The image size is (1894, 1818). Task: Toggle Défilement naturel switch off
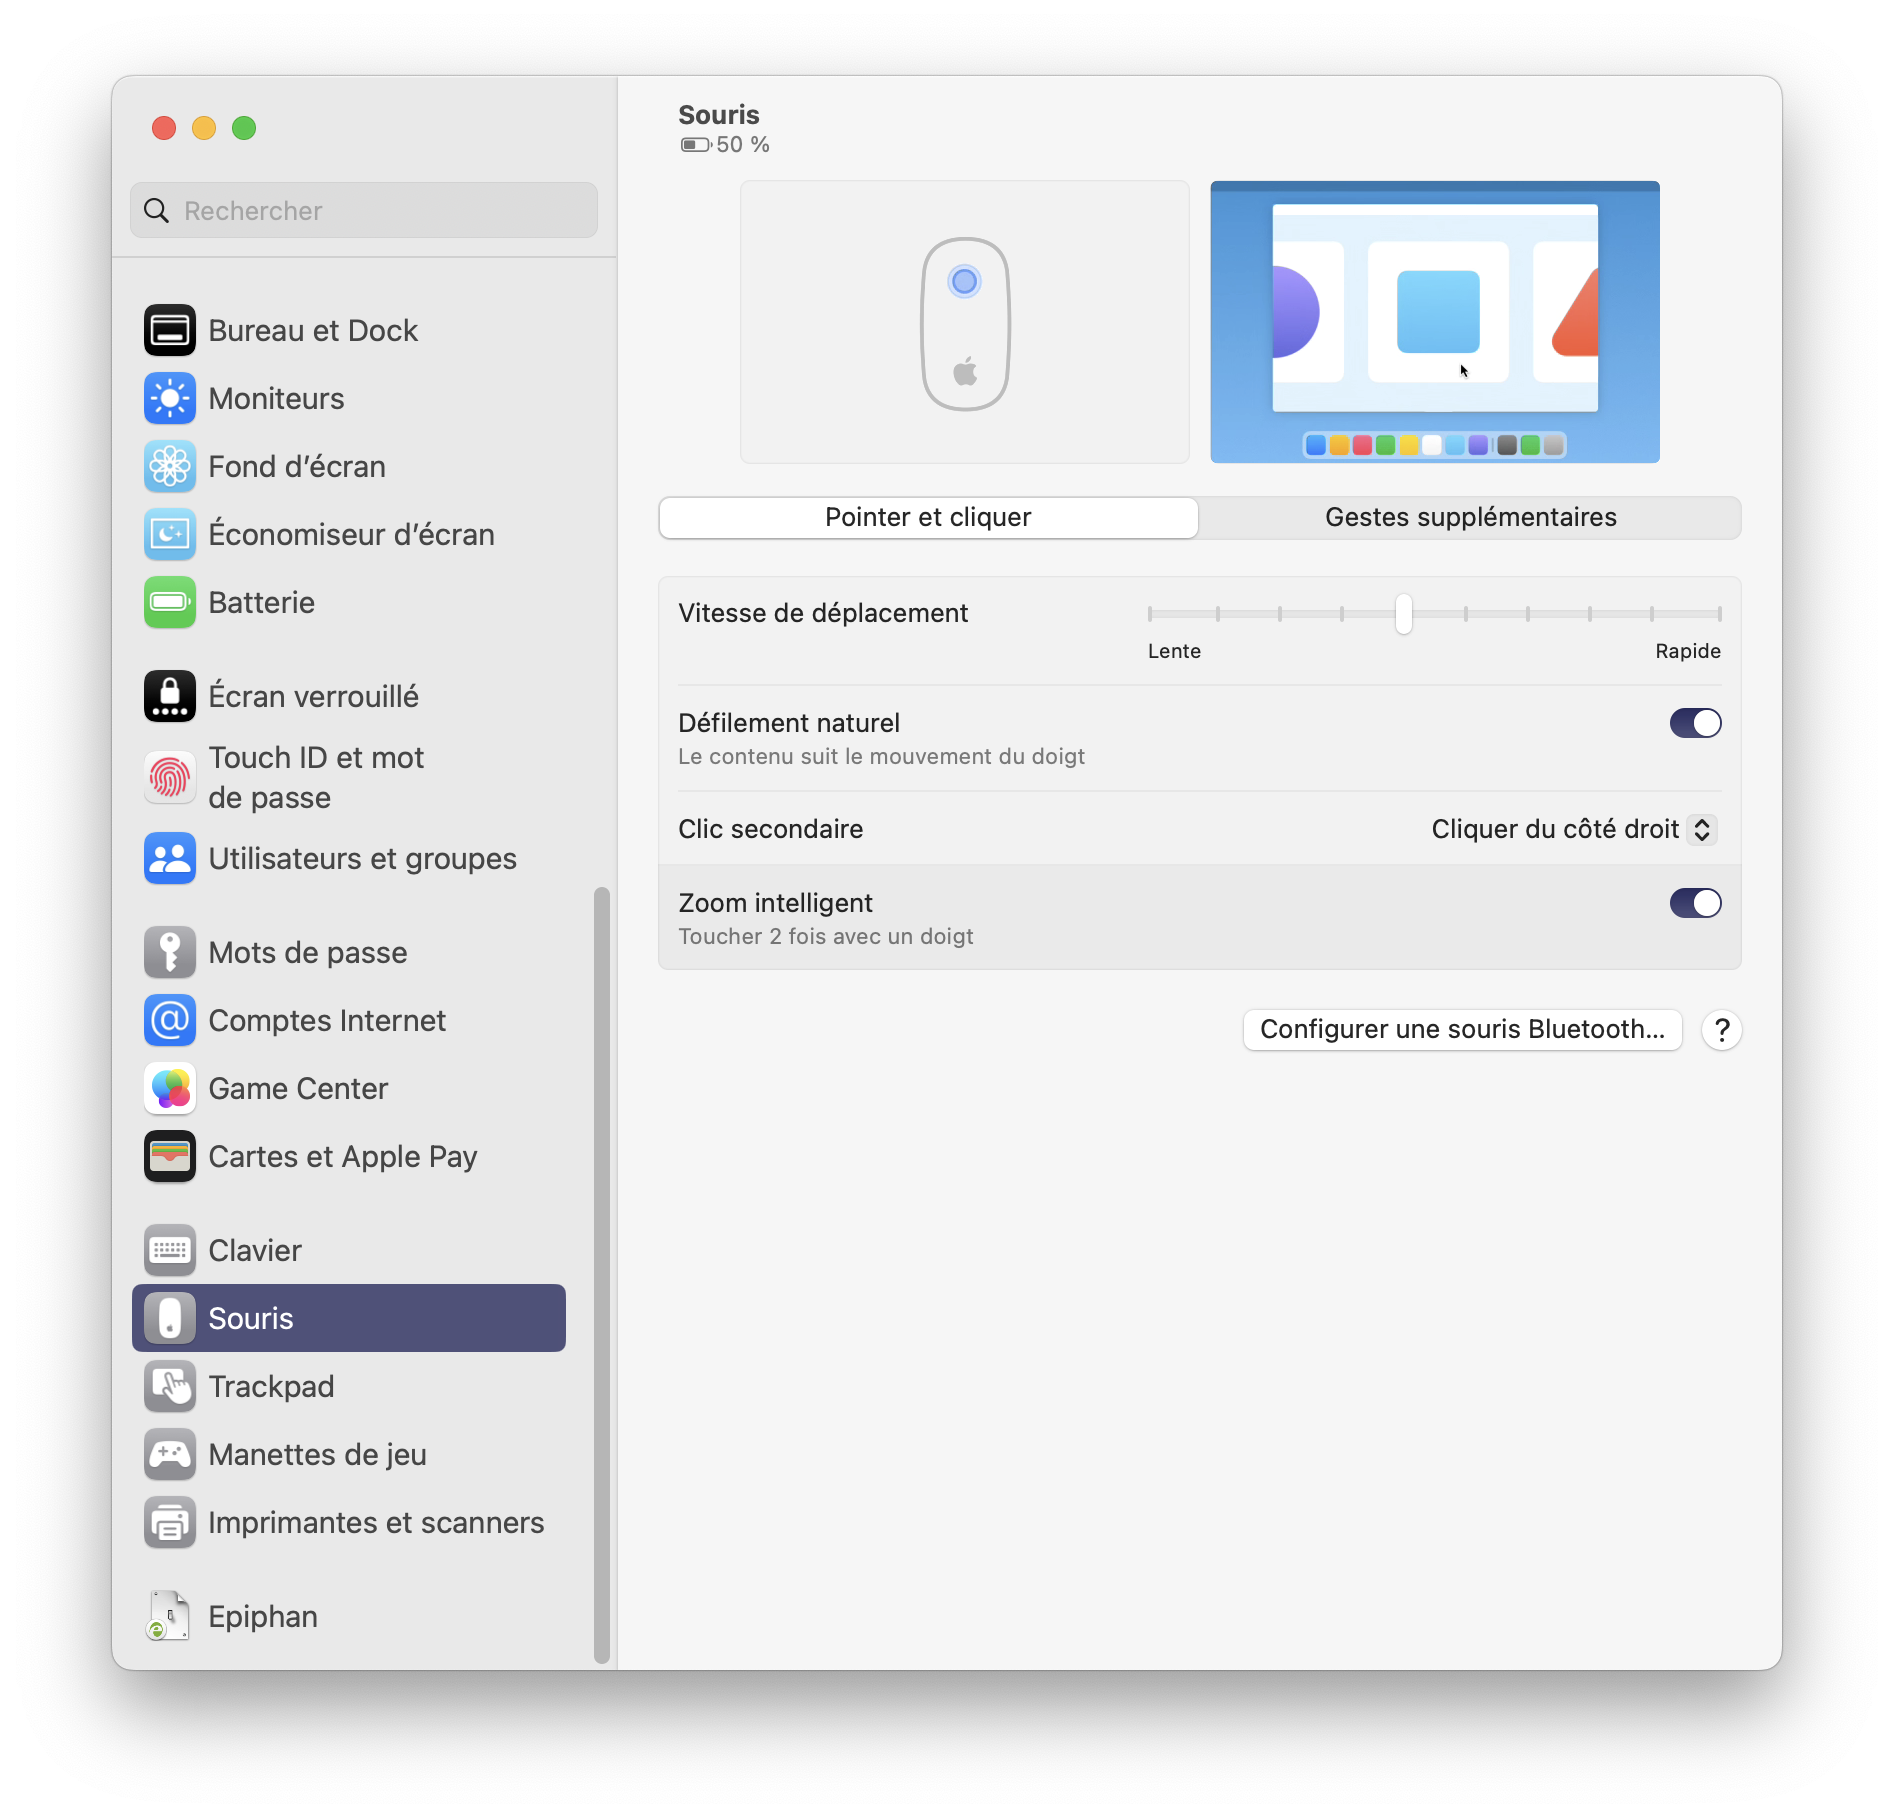(x=1696, y=723)
